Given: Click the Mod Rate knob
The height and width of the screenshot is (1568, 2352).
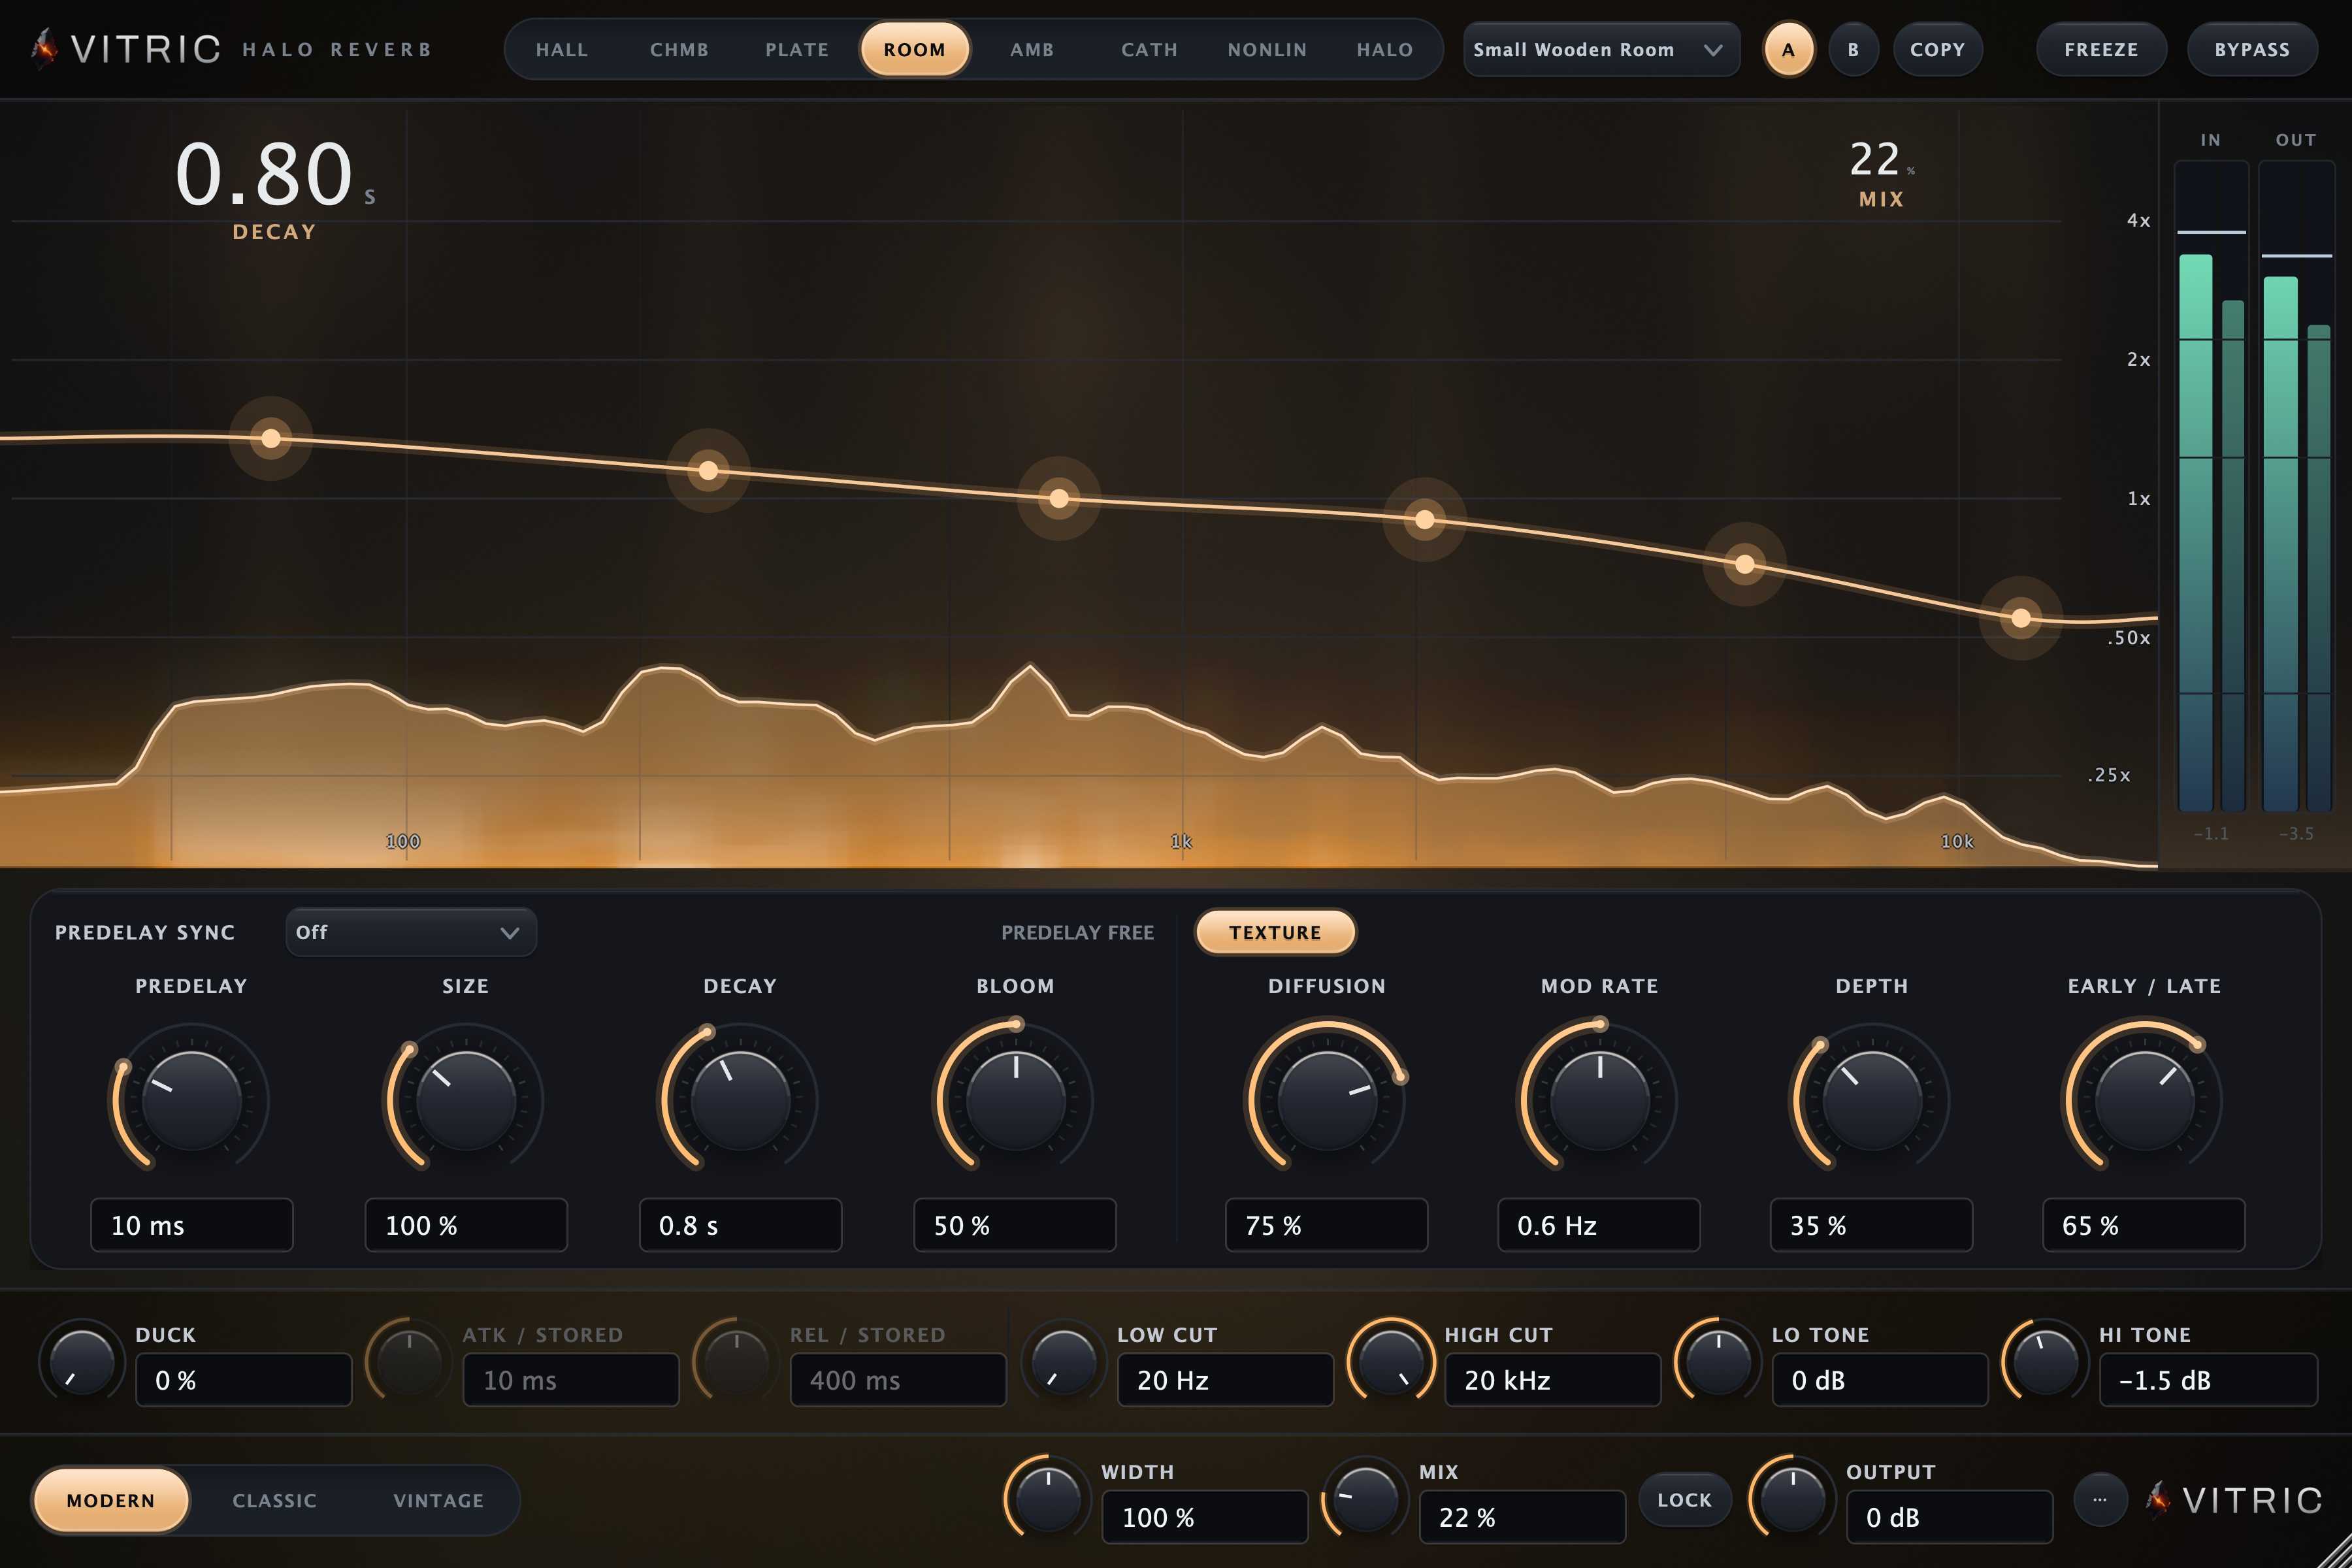Looking at the screenshot, I should [x=1599, y=1099].
